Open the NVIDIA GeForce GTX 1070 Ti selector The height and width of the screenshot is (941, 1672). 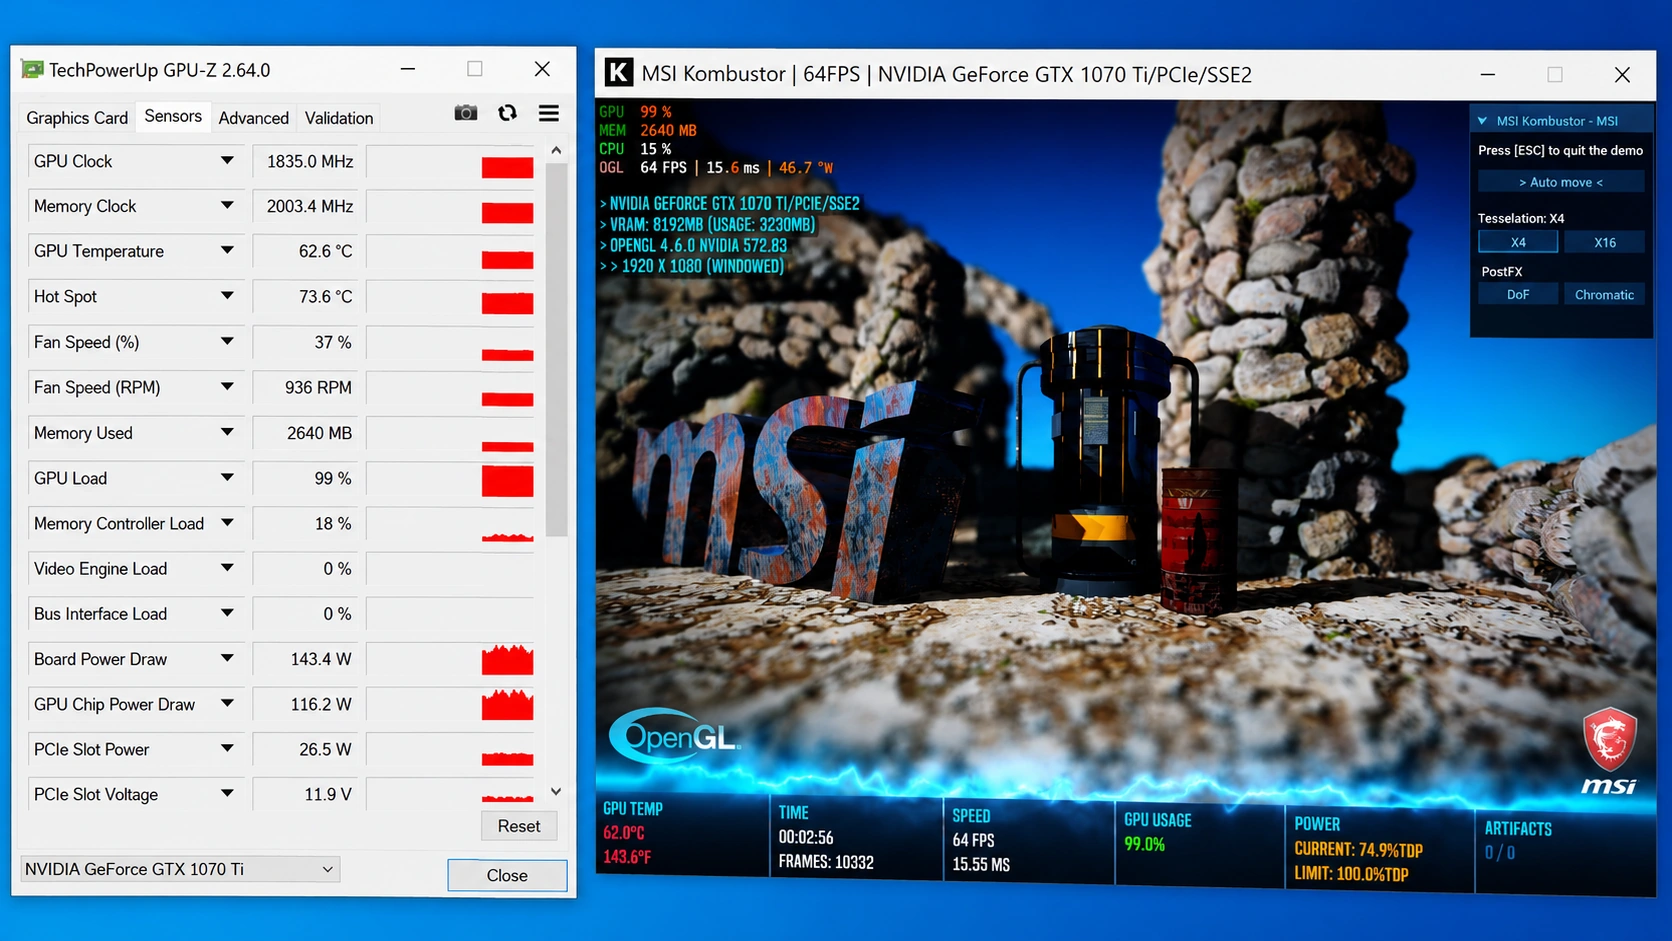coord(180,869)
